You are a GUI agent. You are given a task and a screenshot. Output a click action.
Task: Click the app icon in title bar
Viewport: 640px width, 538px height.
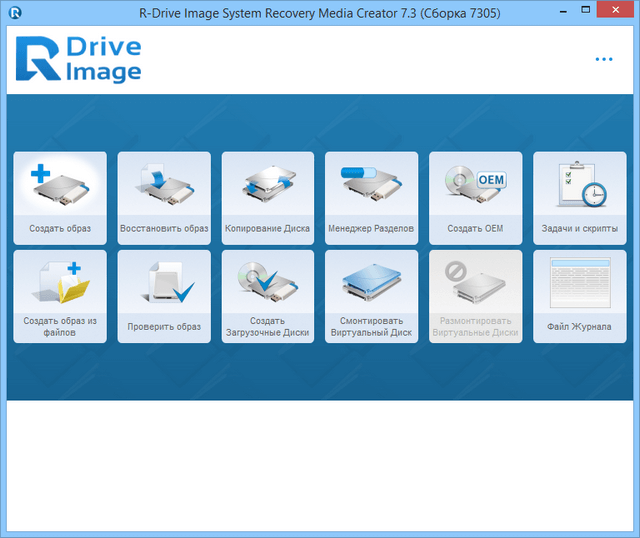pos(14,13)
